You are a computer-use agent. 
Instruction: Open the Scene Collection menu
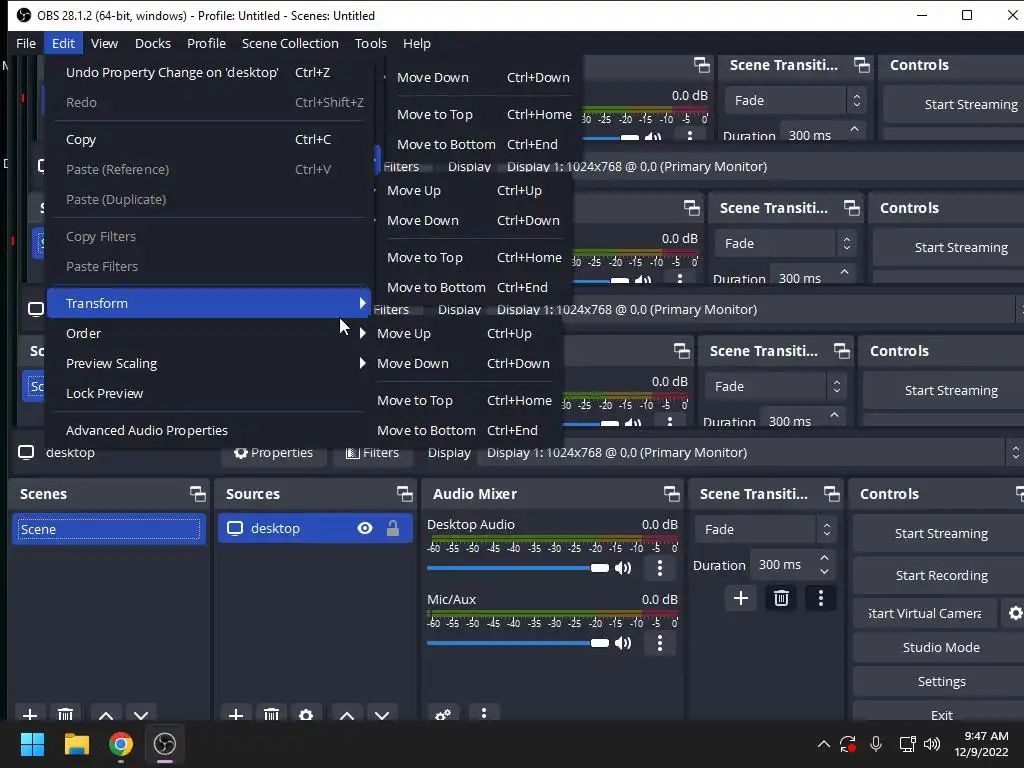290,43
